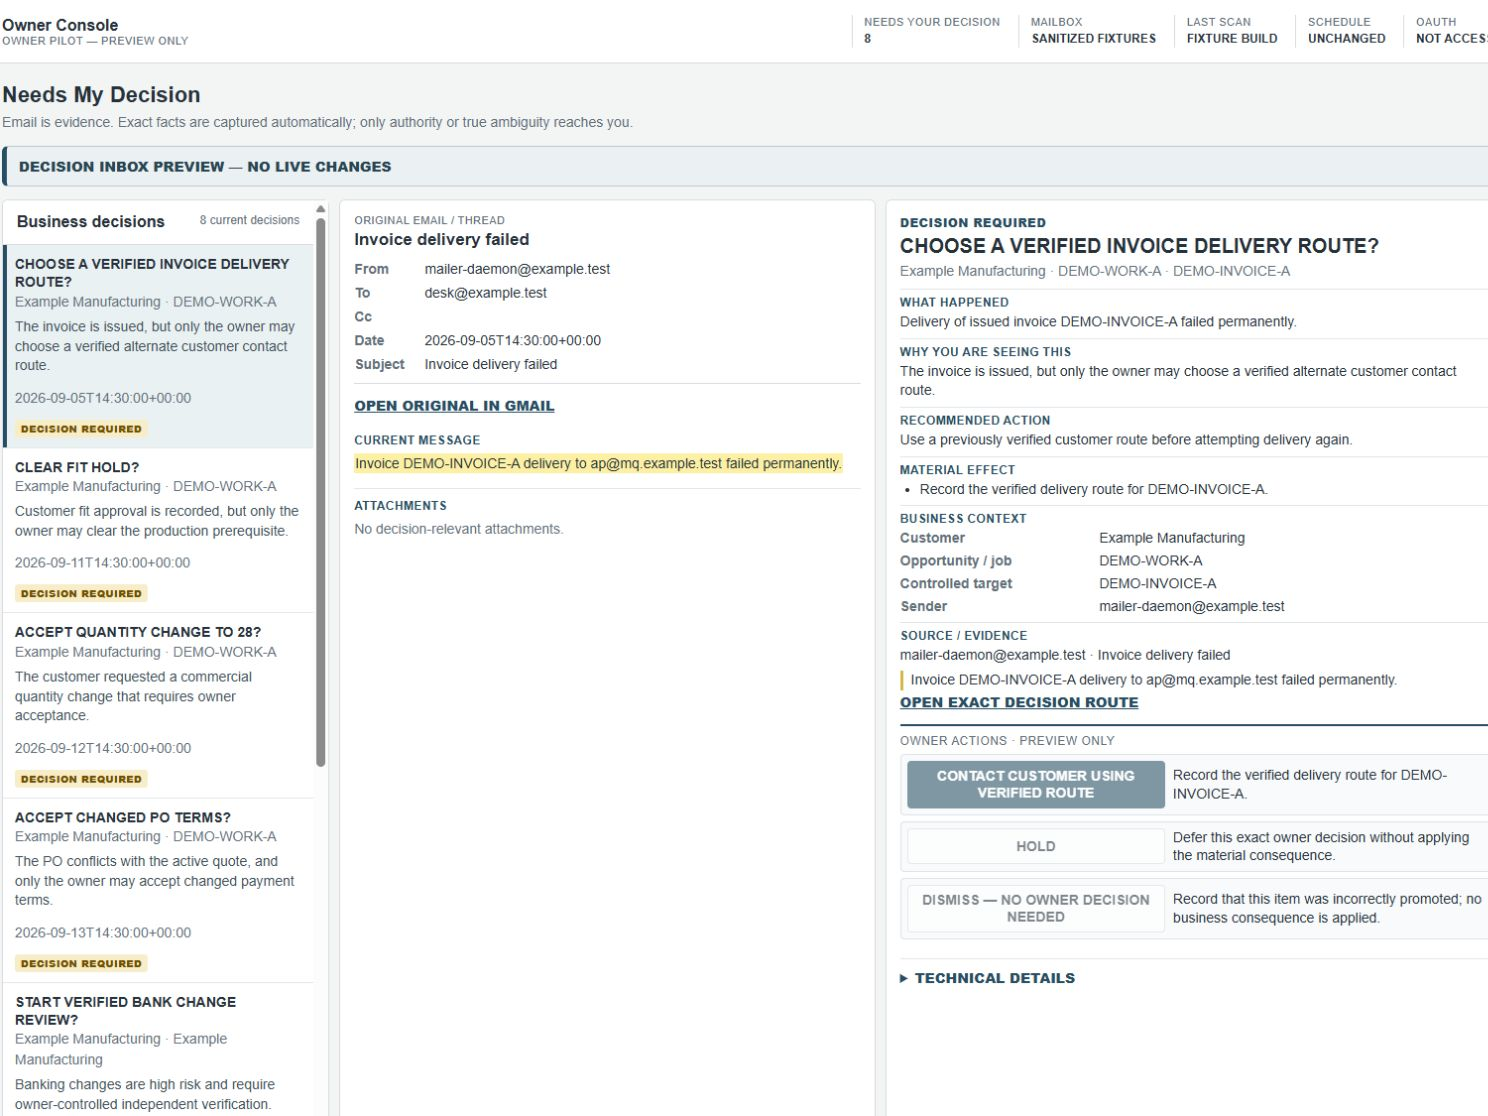Click Controlled target value DEMO-INVOICE-A
The height and width of the screenshot is (1116, 1488).
pyautogui.click(x=1157, y=583)
